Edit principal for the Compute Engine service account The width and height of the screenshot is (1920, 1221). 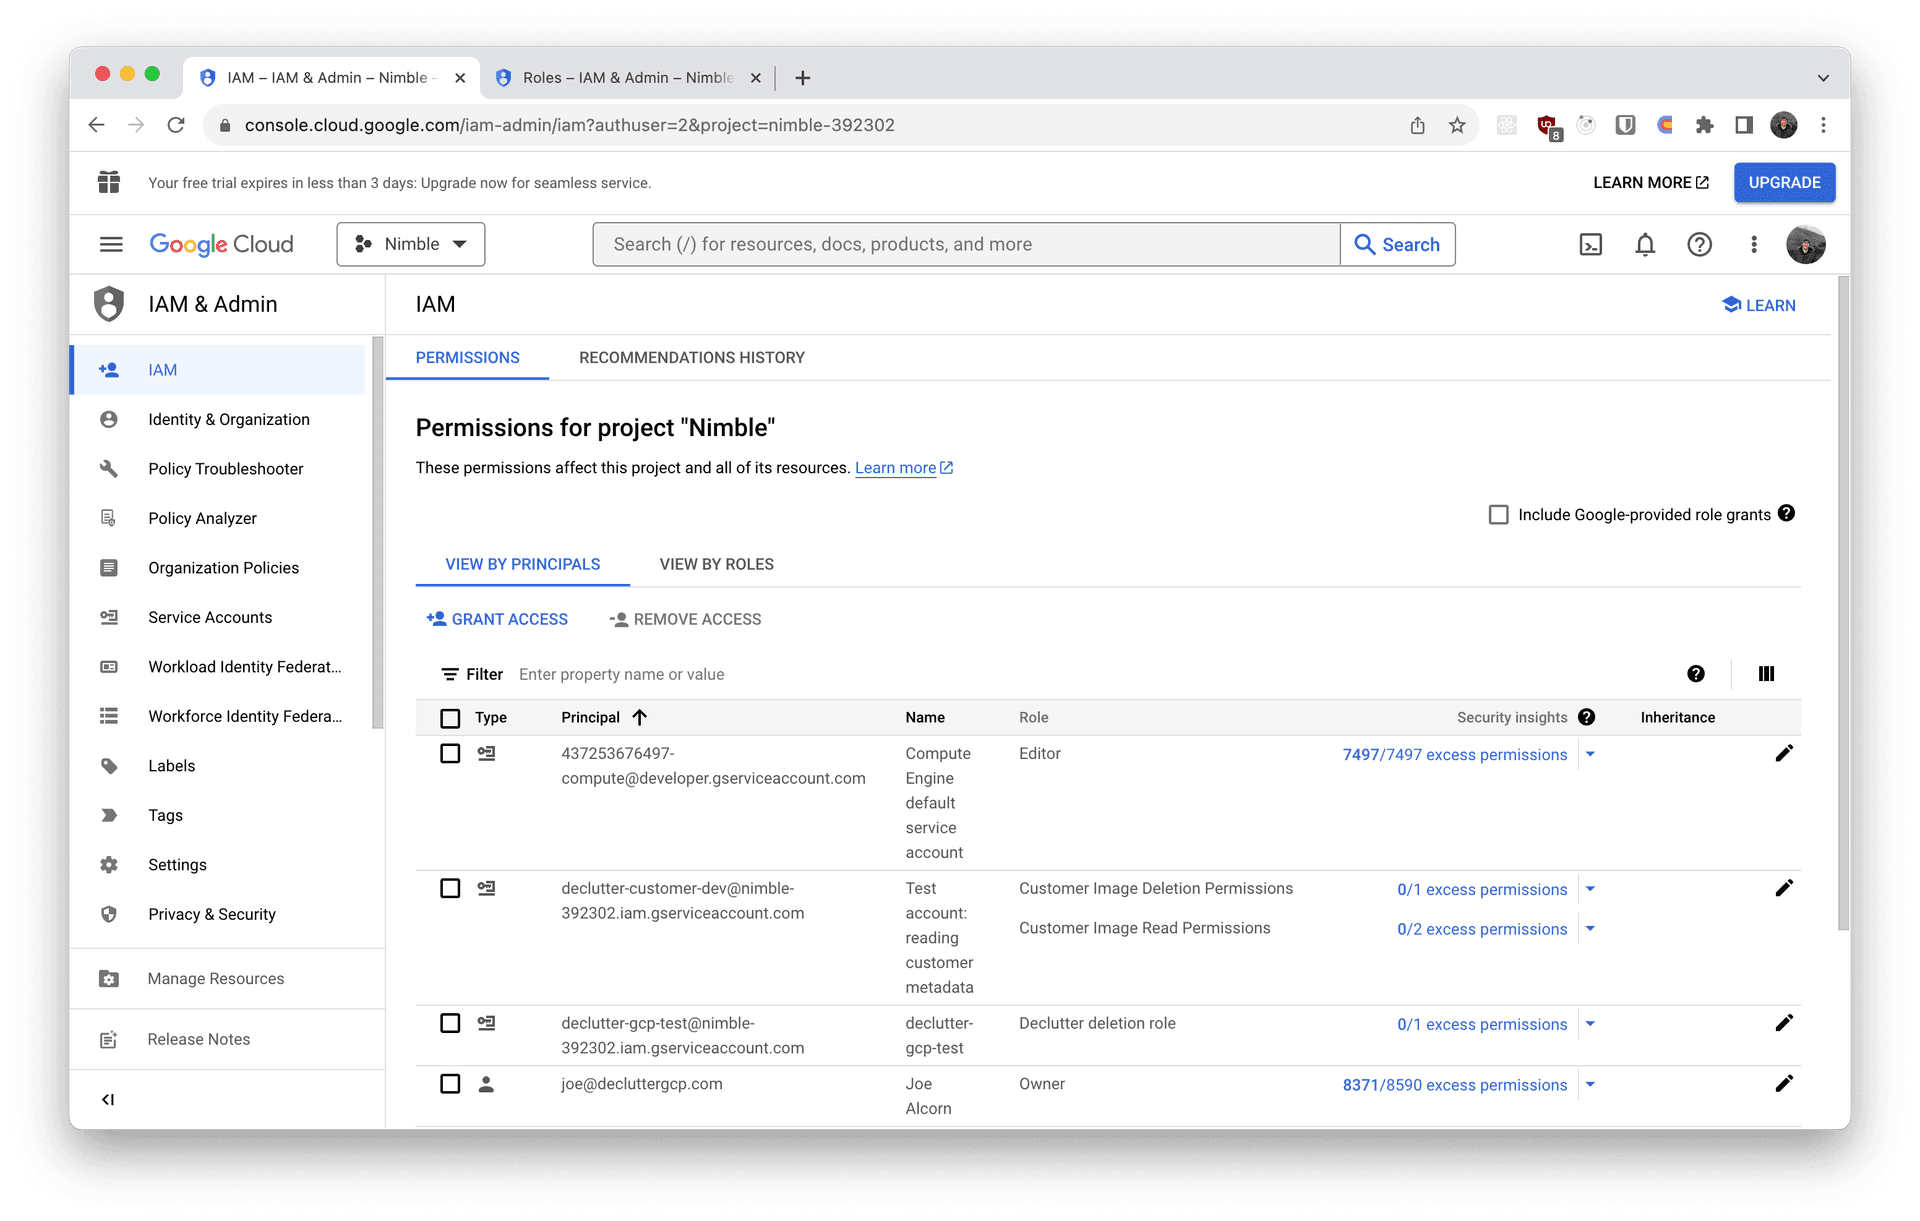point(1784,753)
